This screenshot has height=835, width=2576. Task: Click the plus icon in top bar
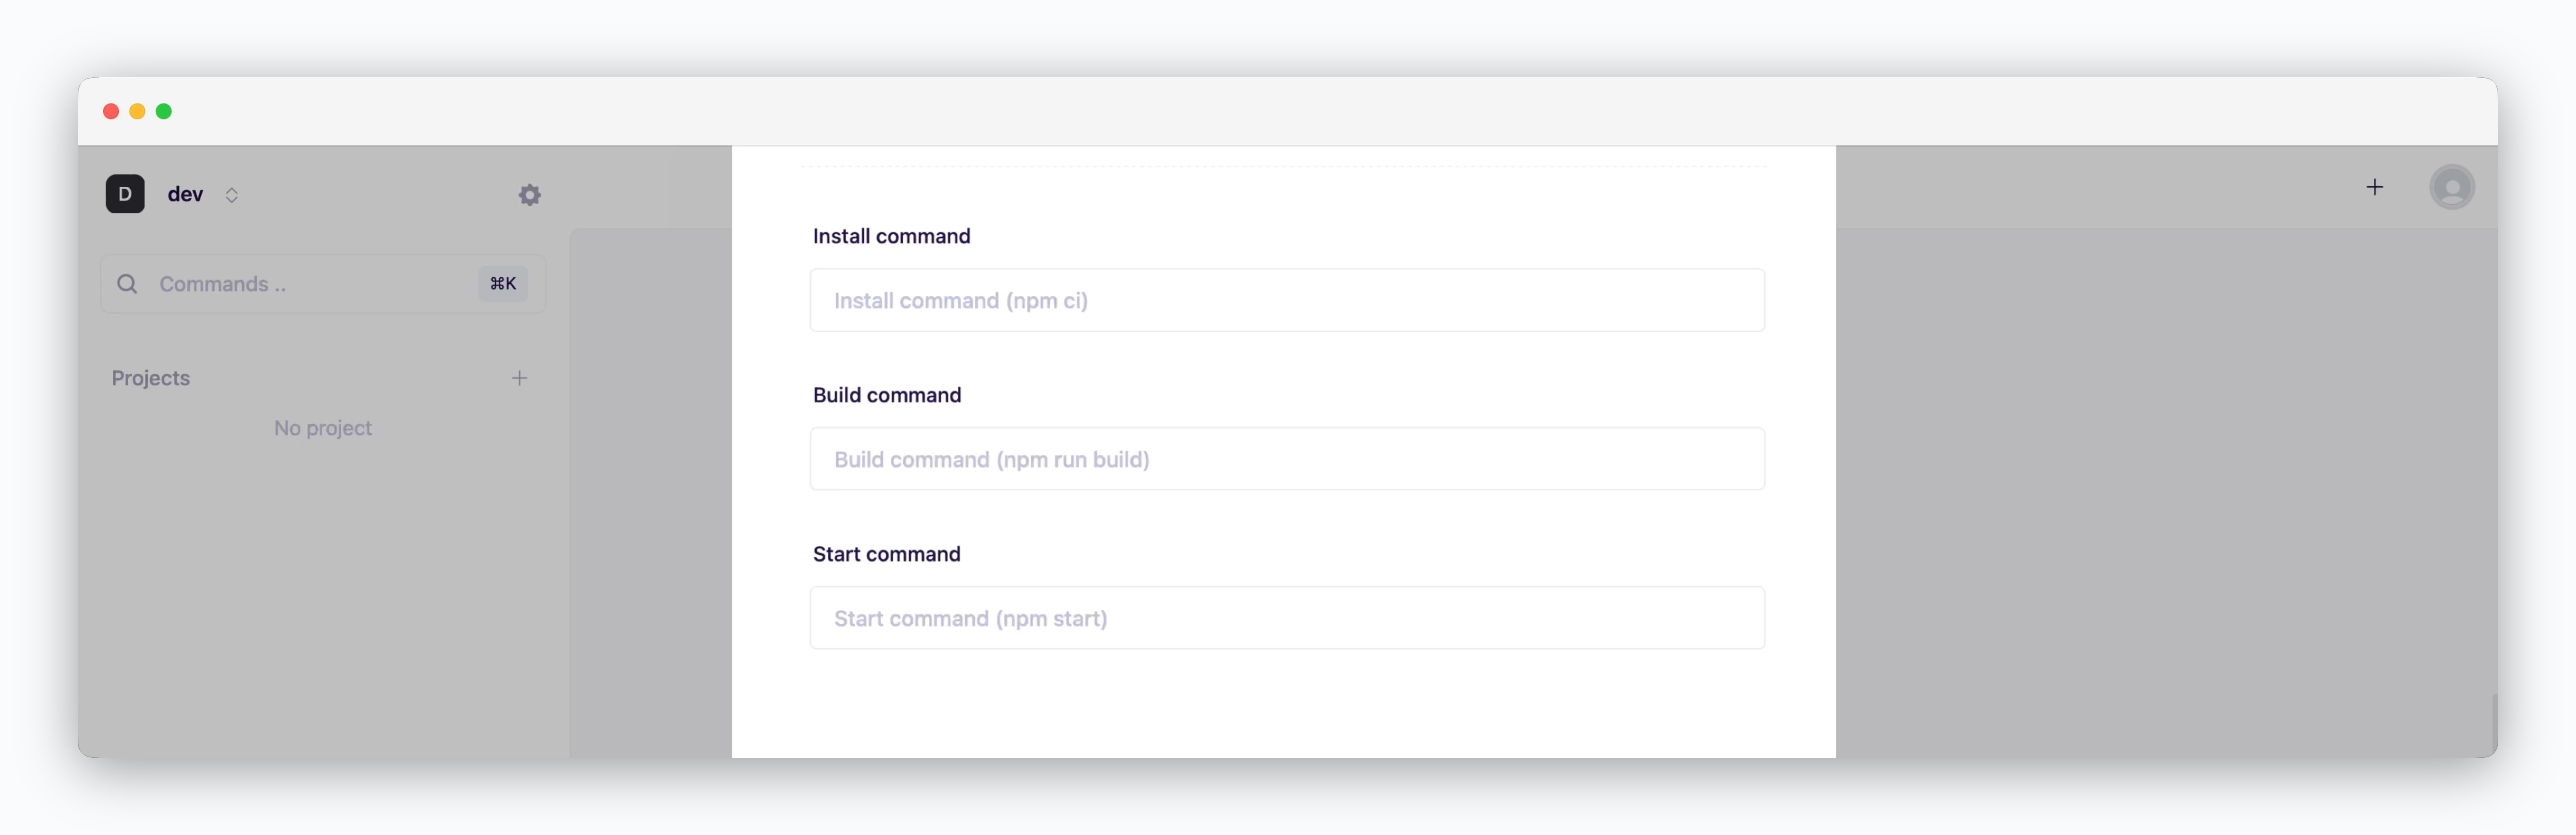2374,187
